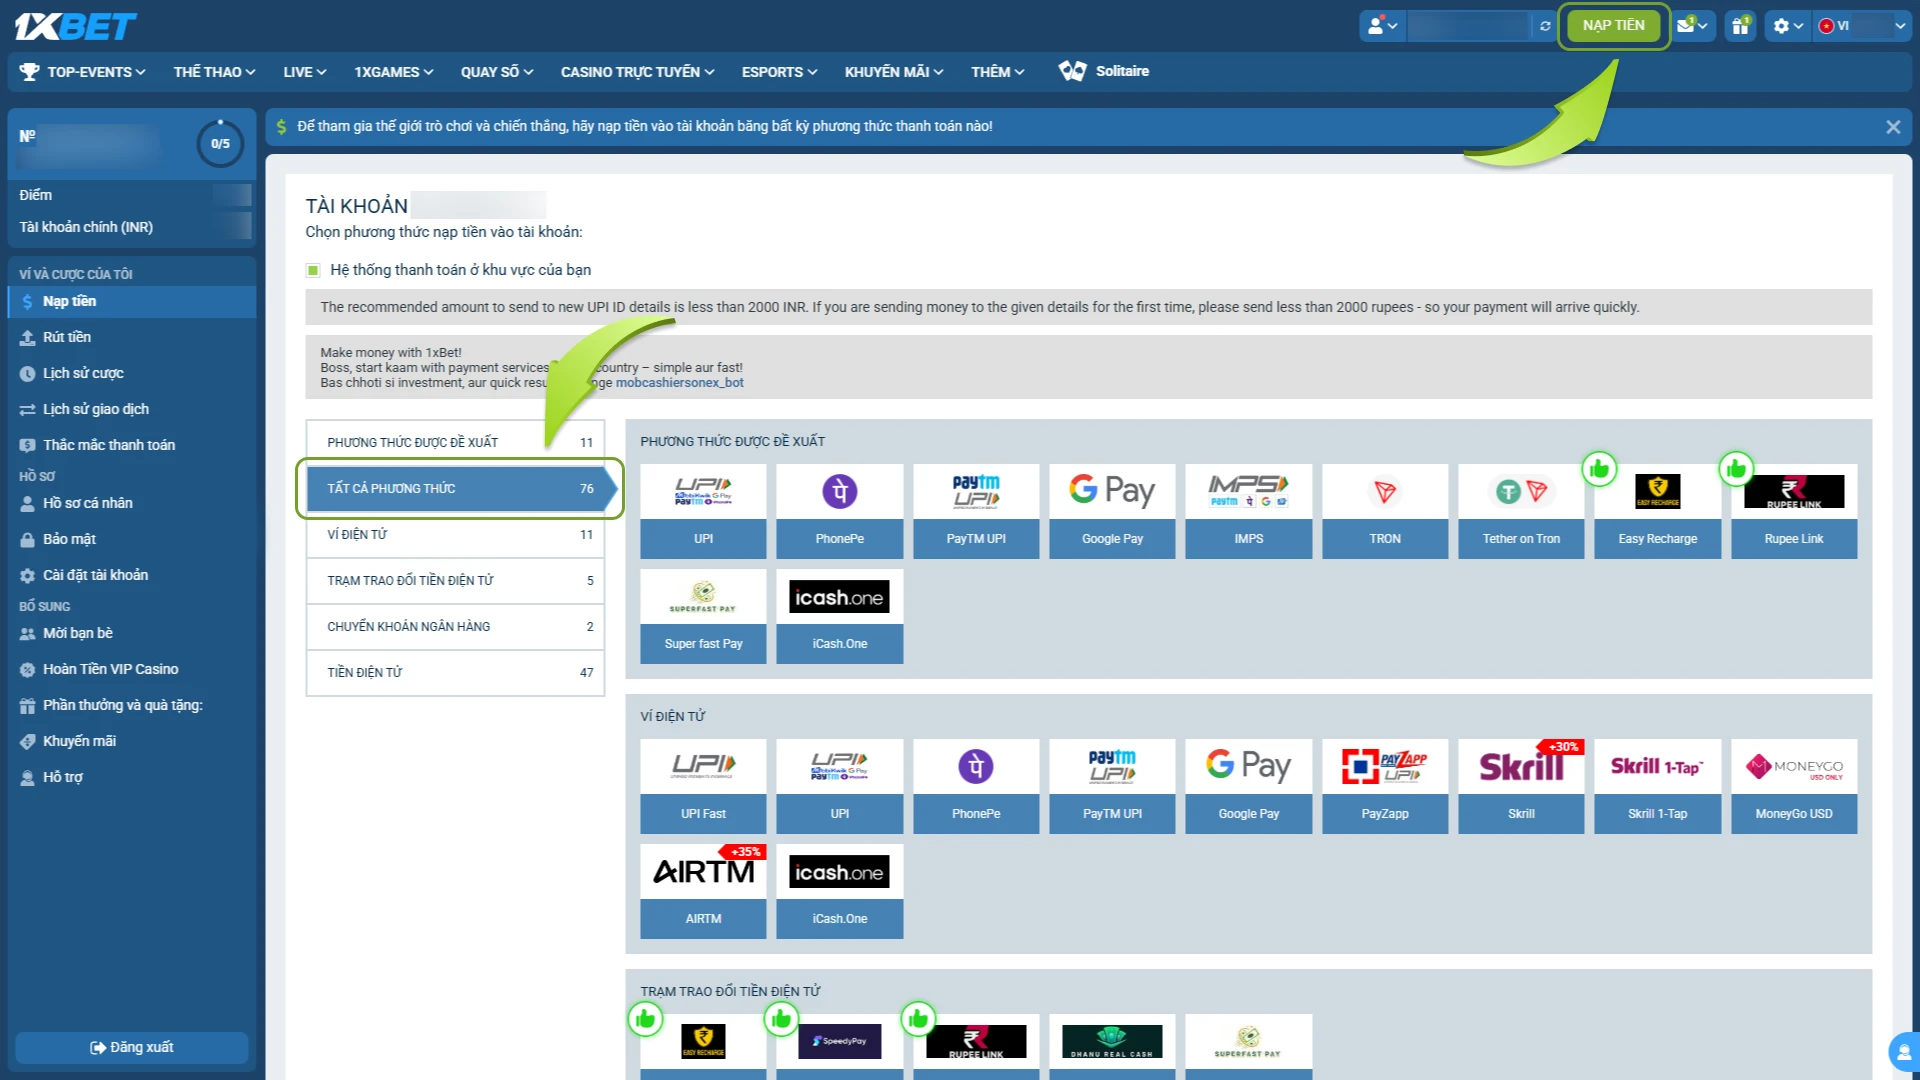Open Bảo mật in the sidebar
The height and width of the screenshot is (1080, 1920).
[x=131, y=539]
